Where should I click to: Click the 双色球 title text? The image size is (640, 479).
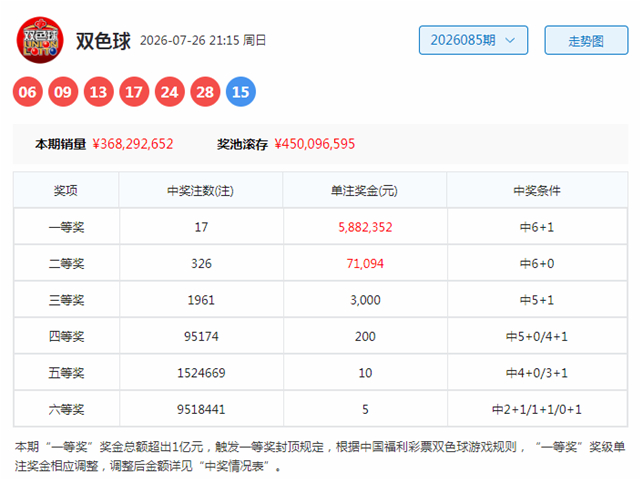point(103,41)
